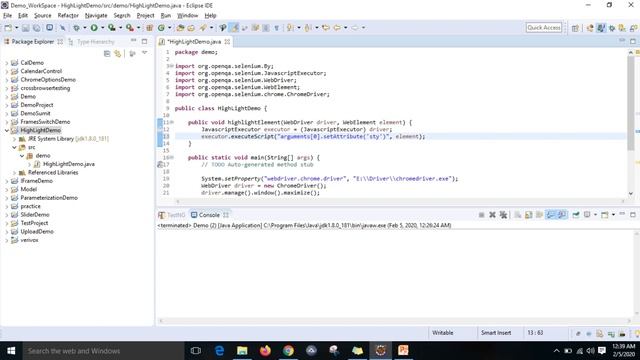Click Remove All Terminated Launches icon
The width and height of the screenshot is (640, 360).
503,215
